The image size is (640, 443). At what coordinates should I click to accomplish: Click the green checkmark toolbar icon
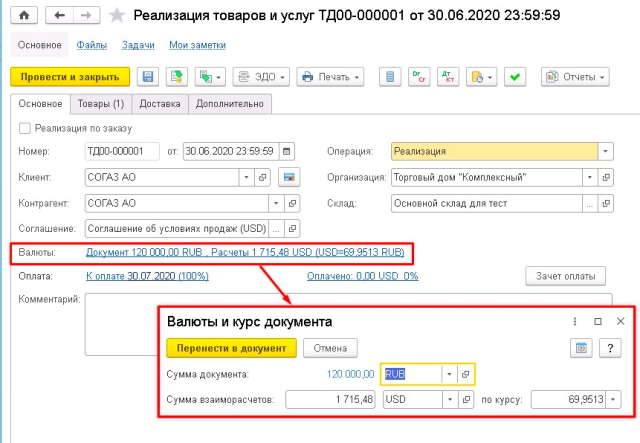click(x=515, y=77)
